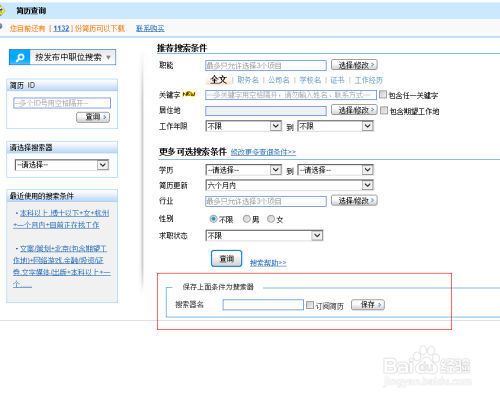
Task: Click 修改更多查询条件>> link
Action: [x=263, y=152]
